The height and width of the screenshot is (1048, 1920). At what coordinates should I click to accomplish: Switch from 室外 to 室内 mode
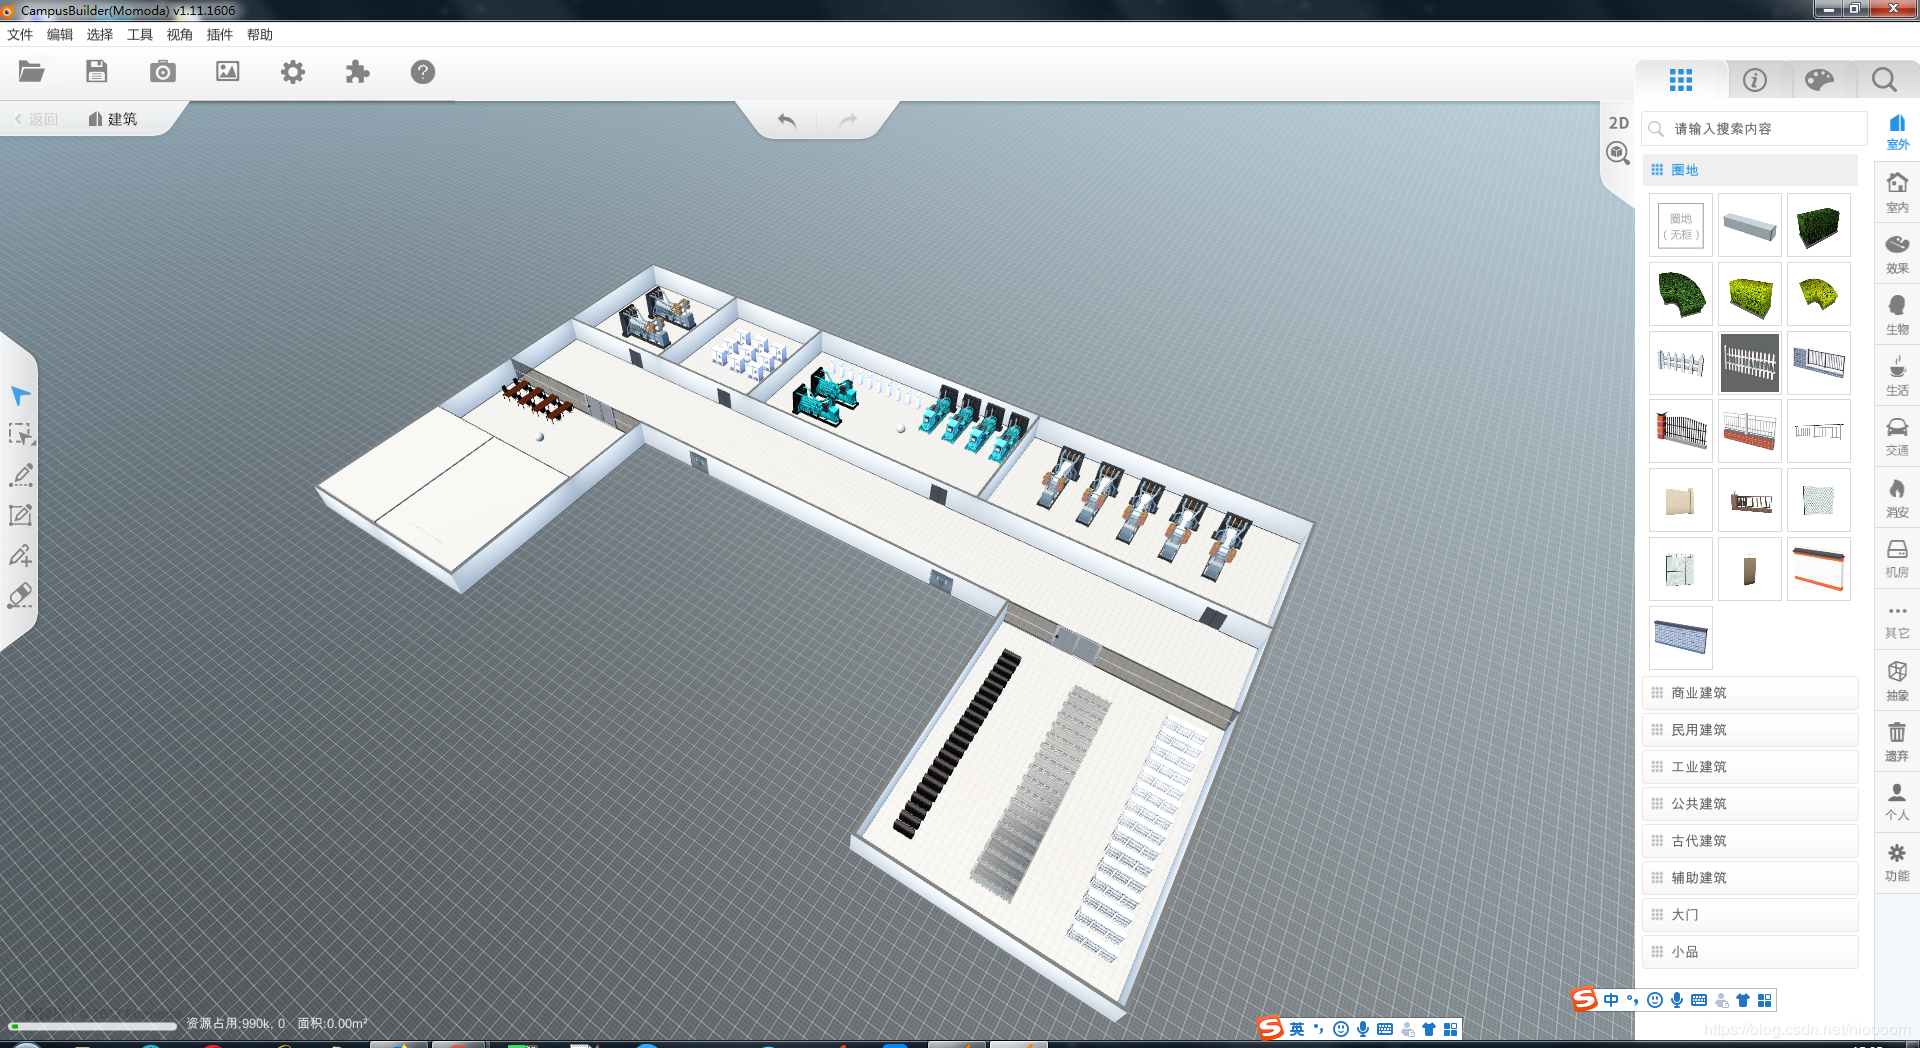point(1896,192)
